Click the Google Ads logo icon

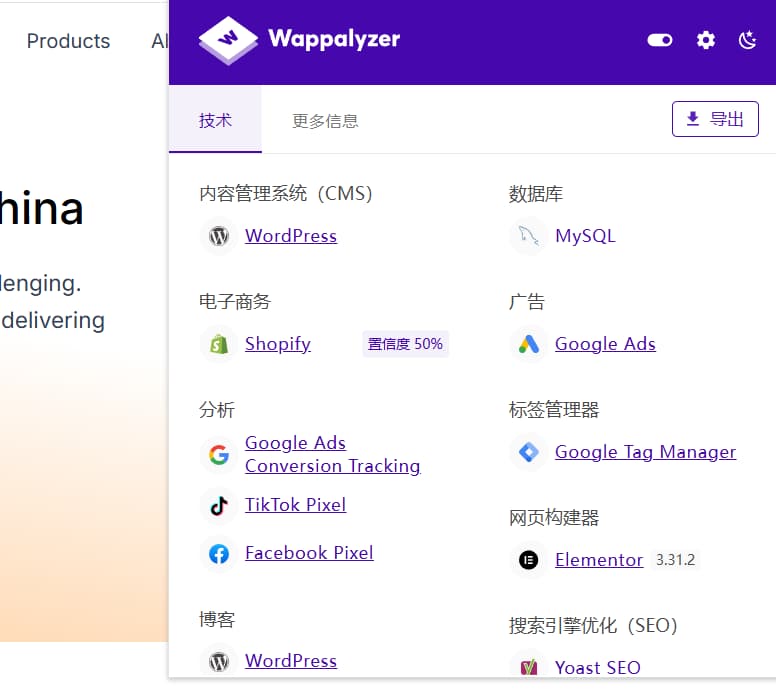click(x=529, y=344)
